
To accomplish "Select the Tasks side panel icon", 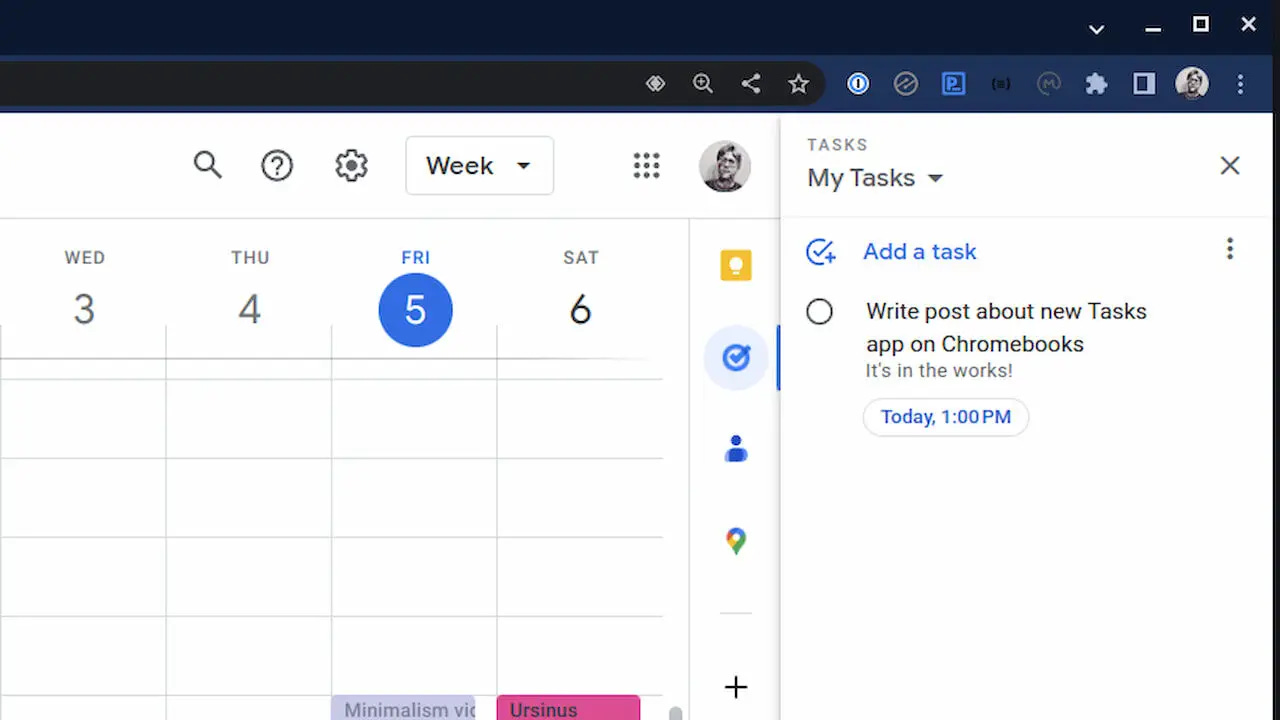I will click(736, 357).
